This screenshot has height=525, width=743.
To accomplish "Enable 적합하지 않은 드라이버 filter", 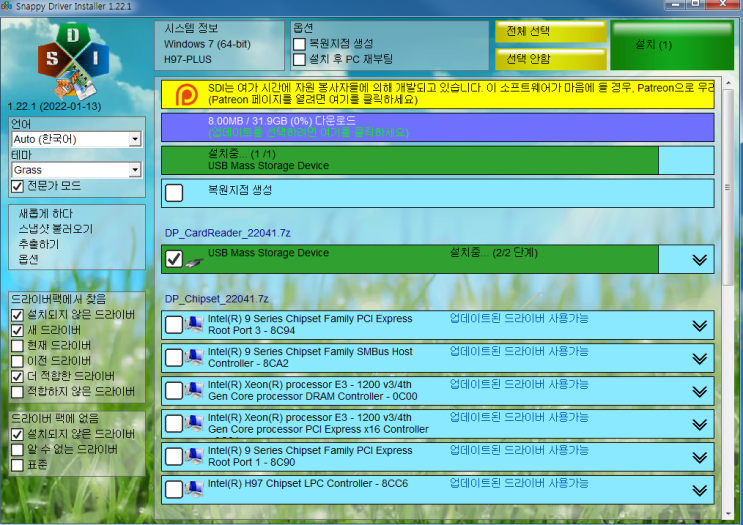I will (18, 392).
